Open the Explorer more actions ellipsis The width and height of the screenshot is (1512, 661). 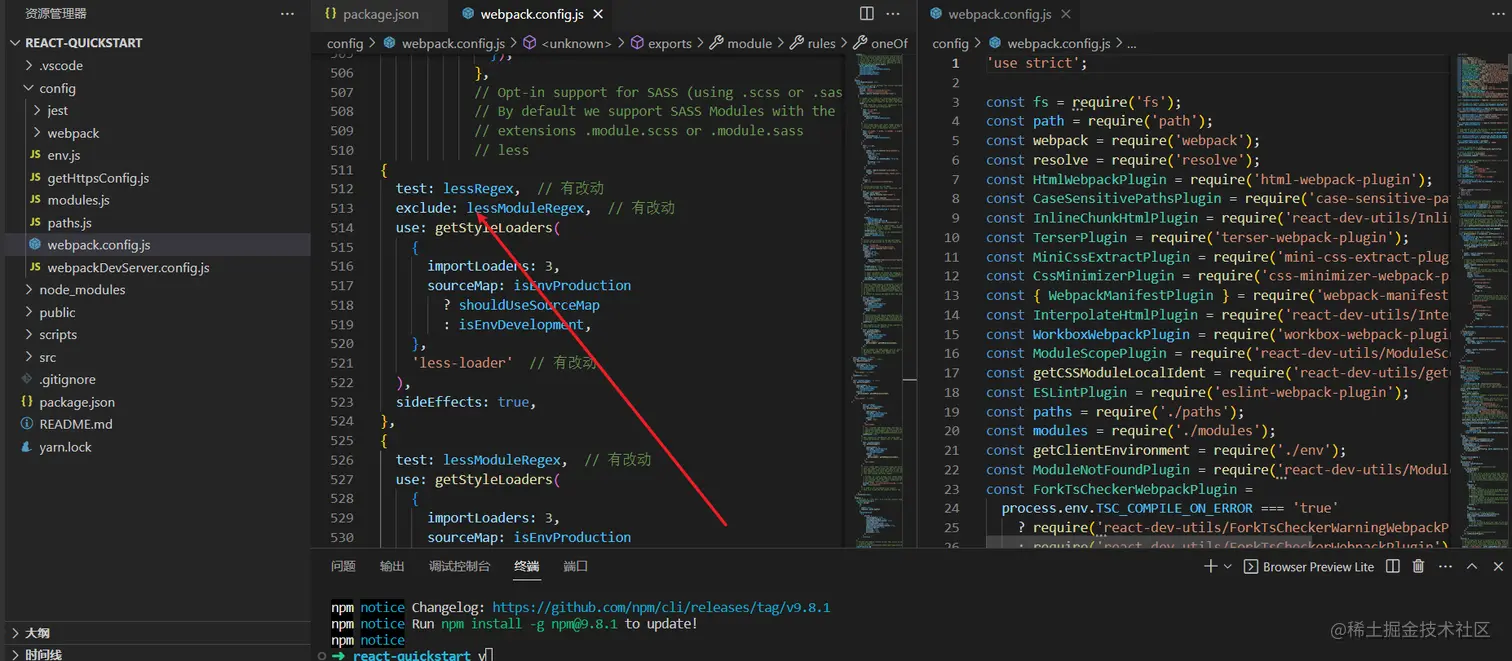click(288, 14)
